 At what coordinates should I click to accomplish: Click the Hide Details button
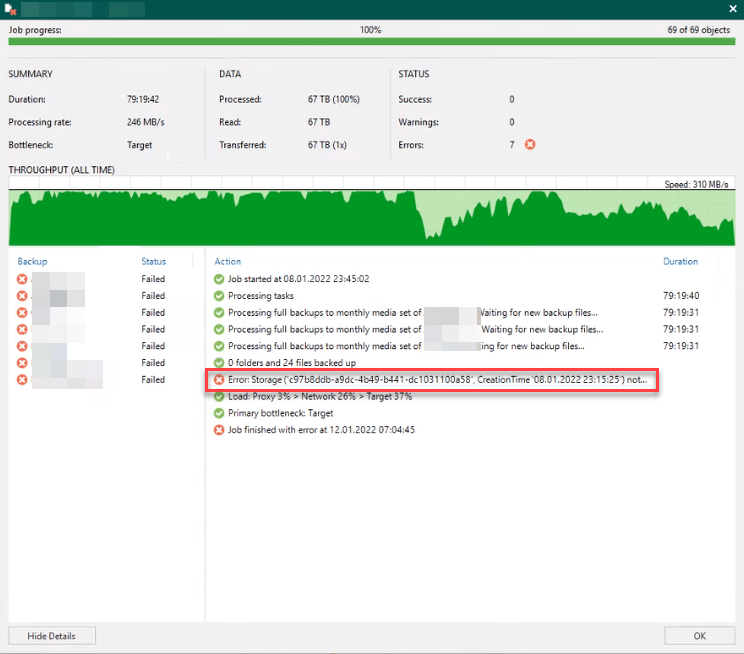(52, 635)
